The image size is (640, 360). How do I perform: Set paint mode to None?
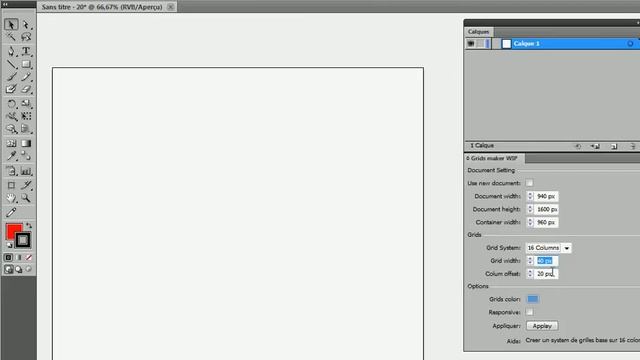click(29, 258)
